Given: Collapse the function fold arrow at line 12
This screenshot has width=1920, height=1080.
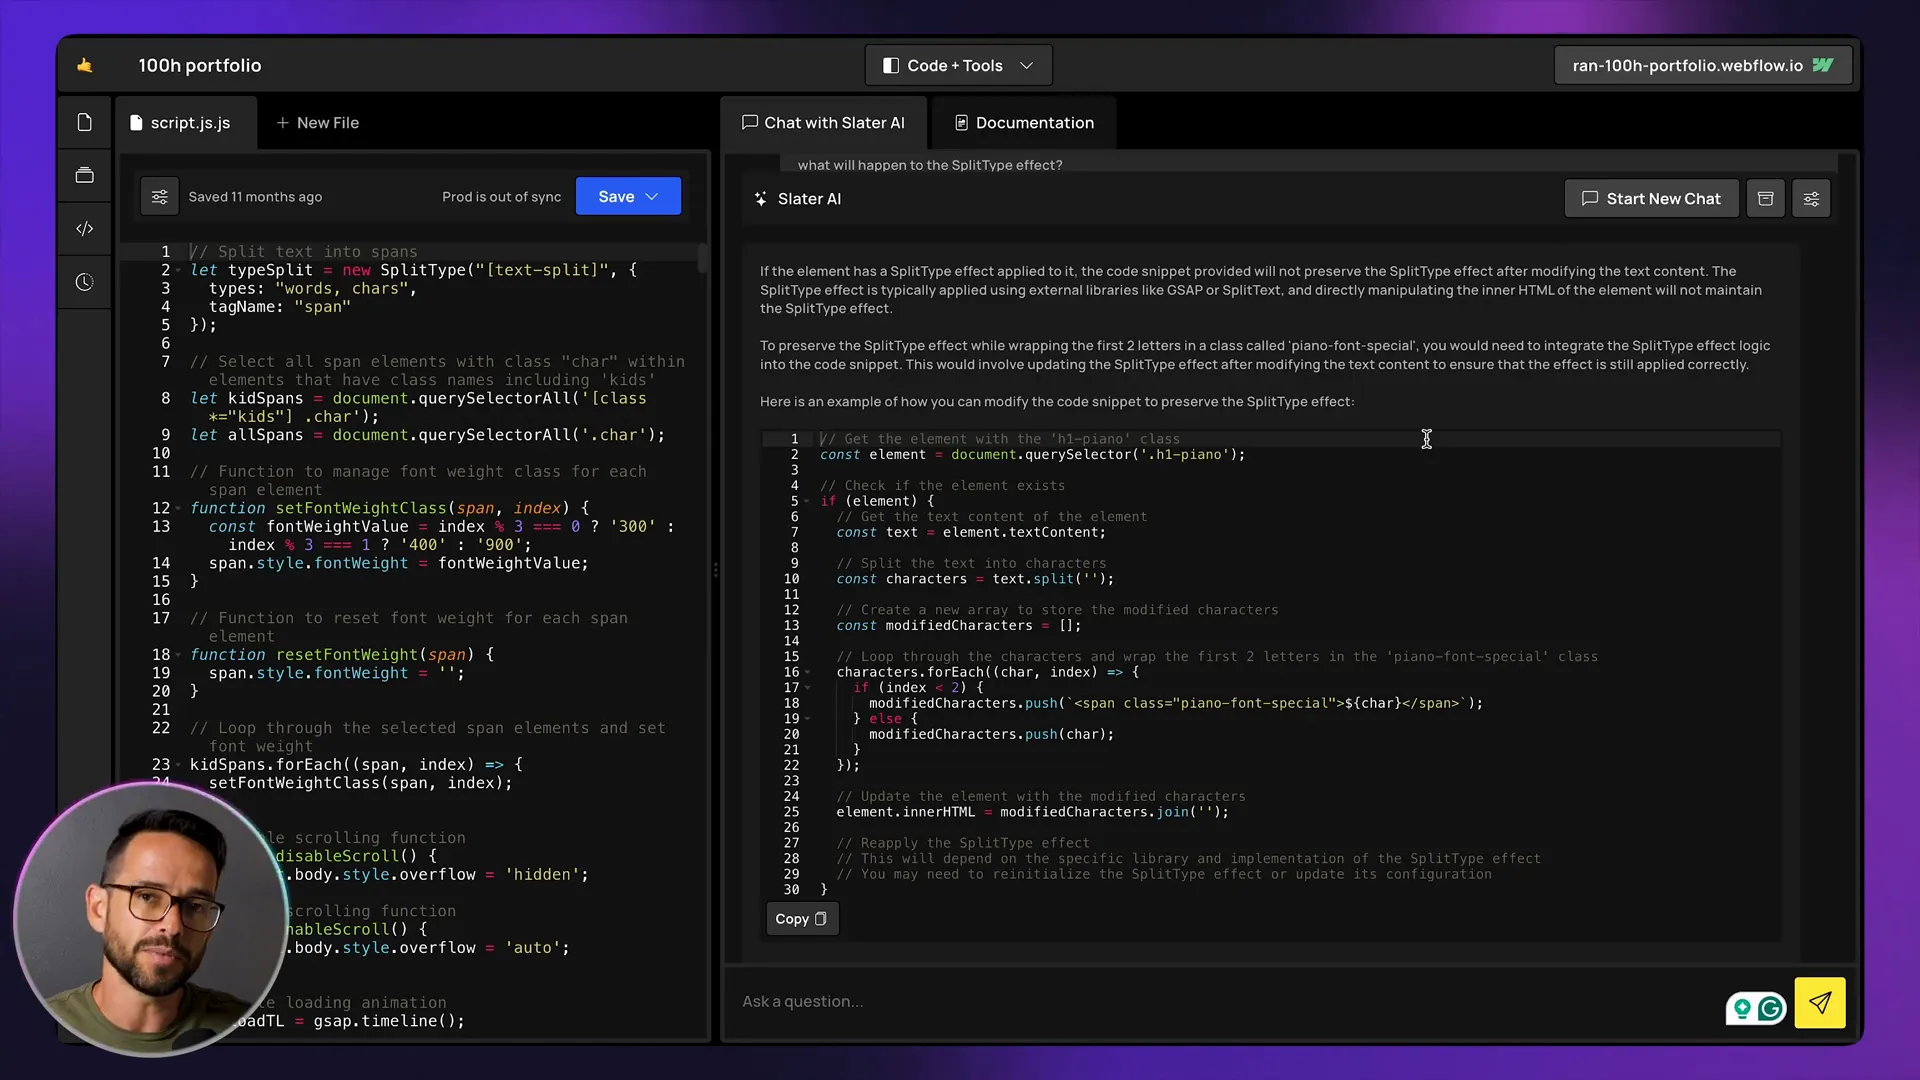Looking at the screenshot, I should [x=179, y=508].
